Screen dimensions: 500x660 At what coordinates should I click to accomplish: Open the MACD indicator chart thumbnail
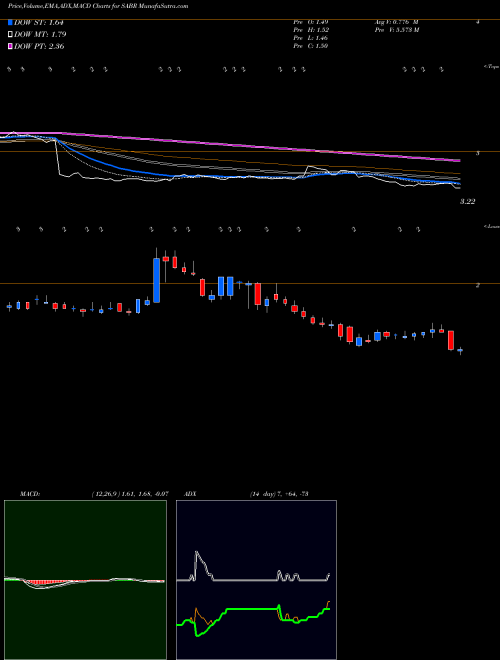tap(85, 580)
